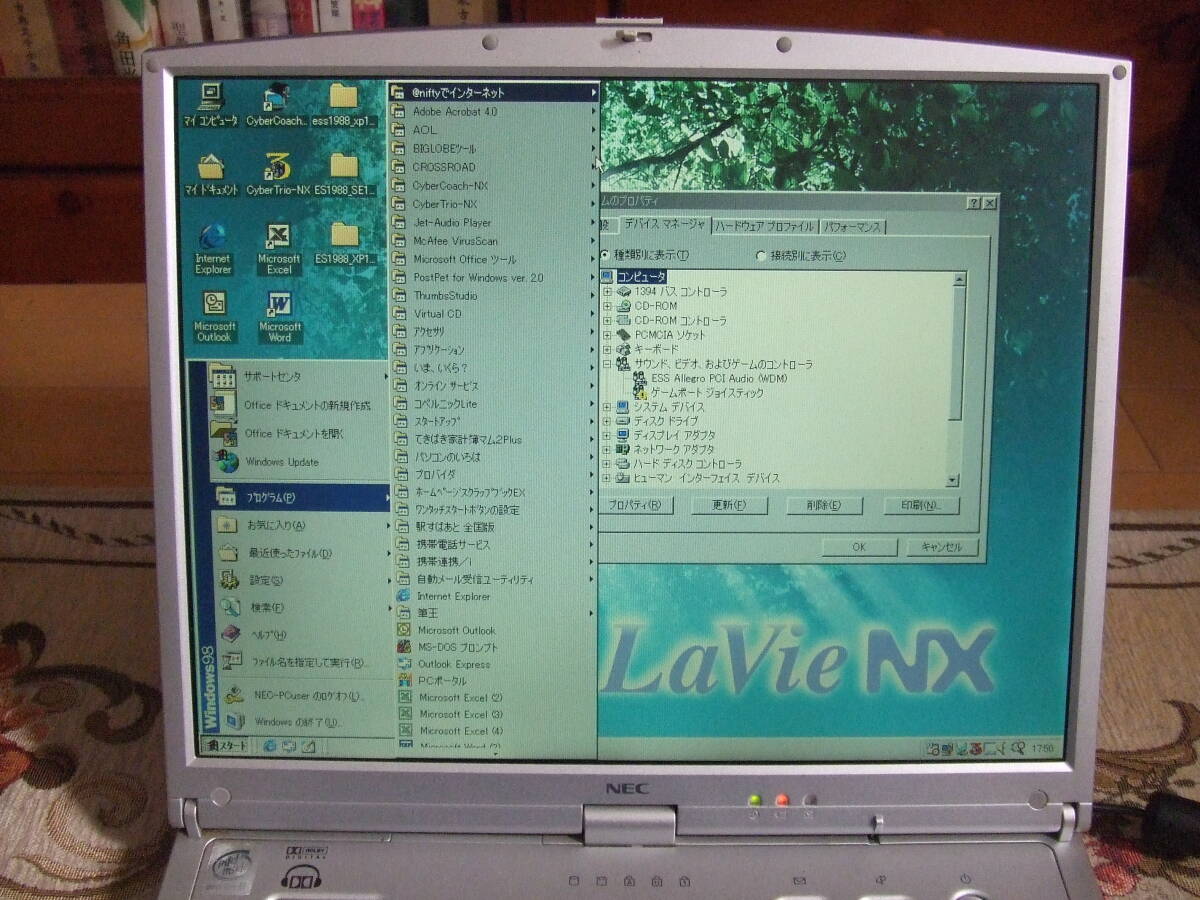Select 接続別に表示 radio button

762,256
